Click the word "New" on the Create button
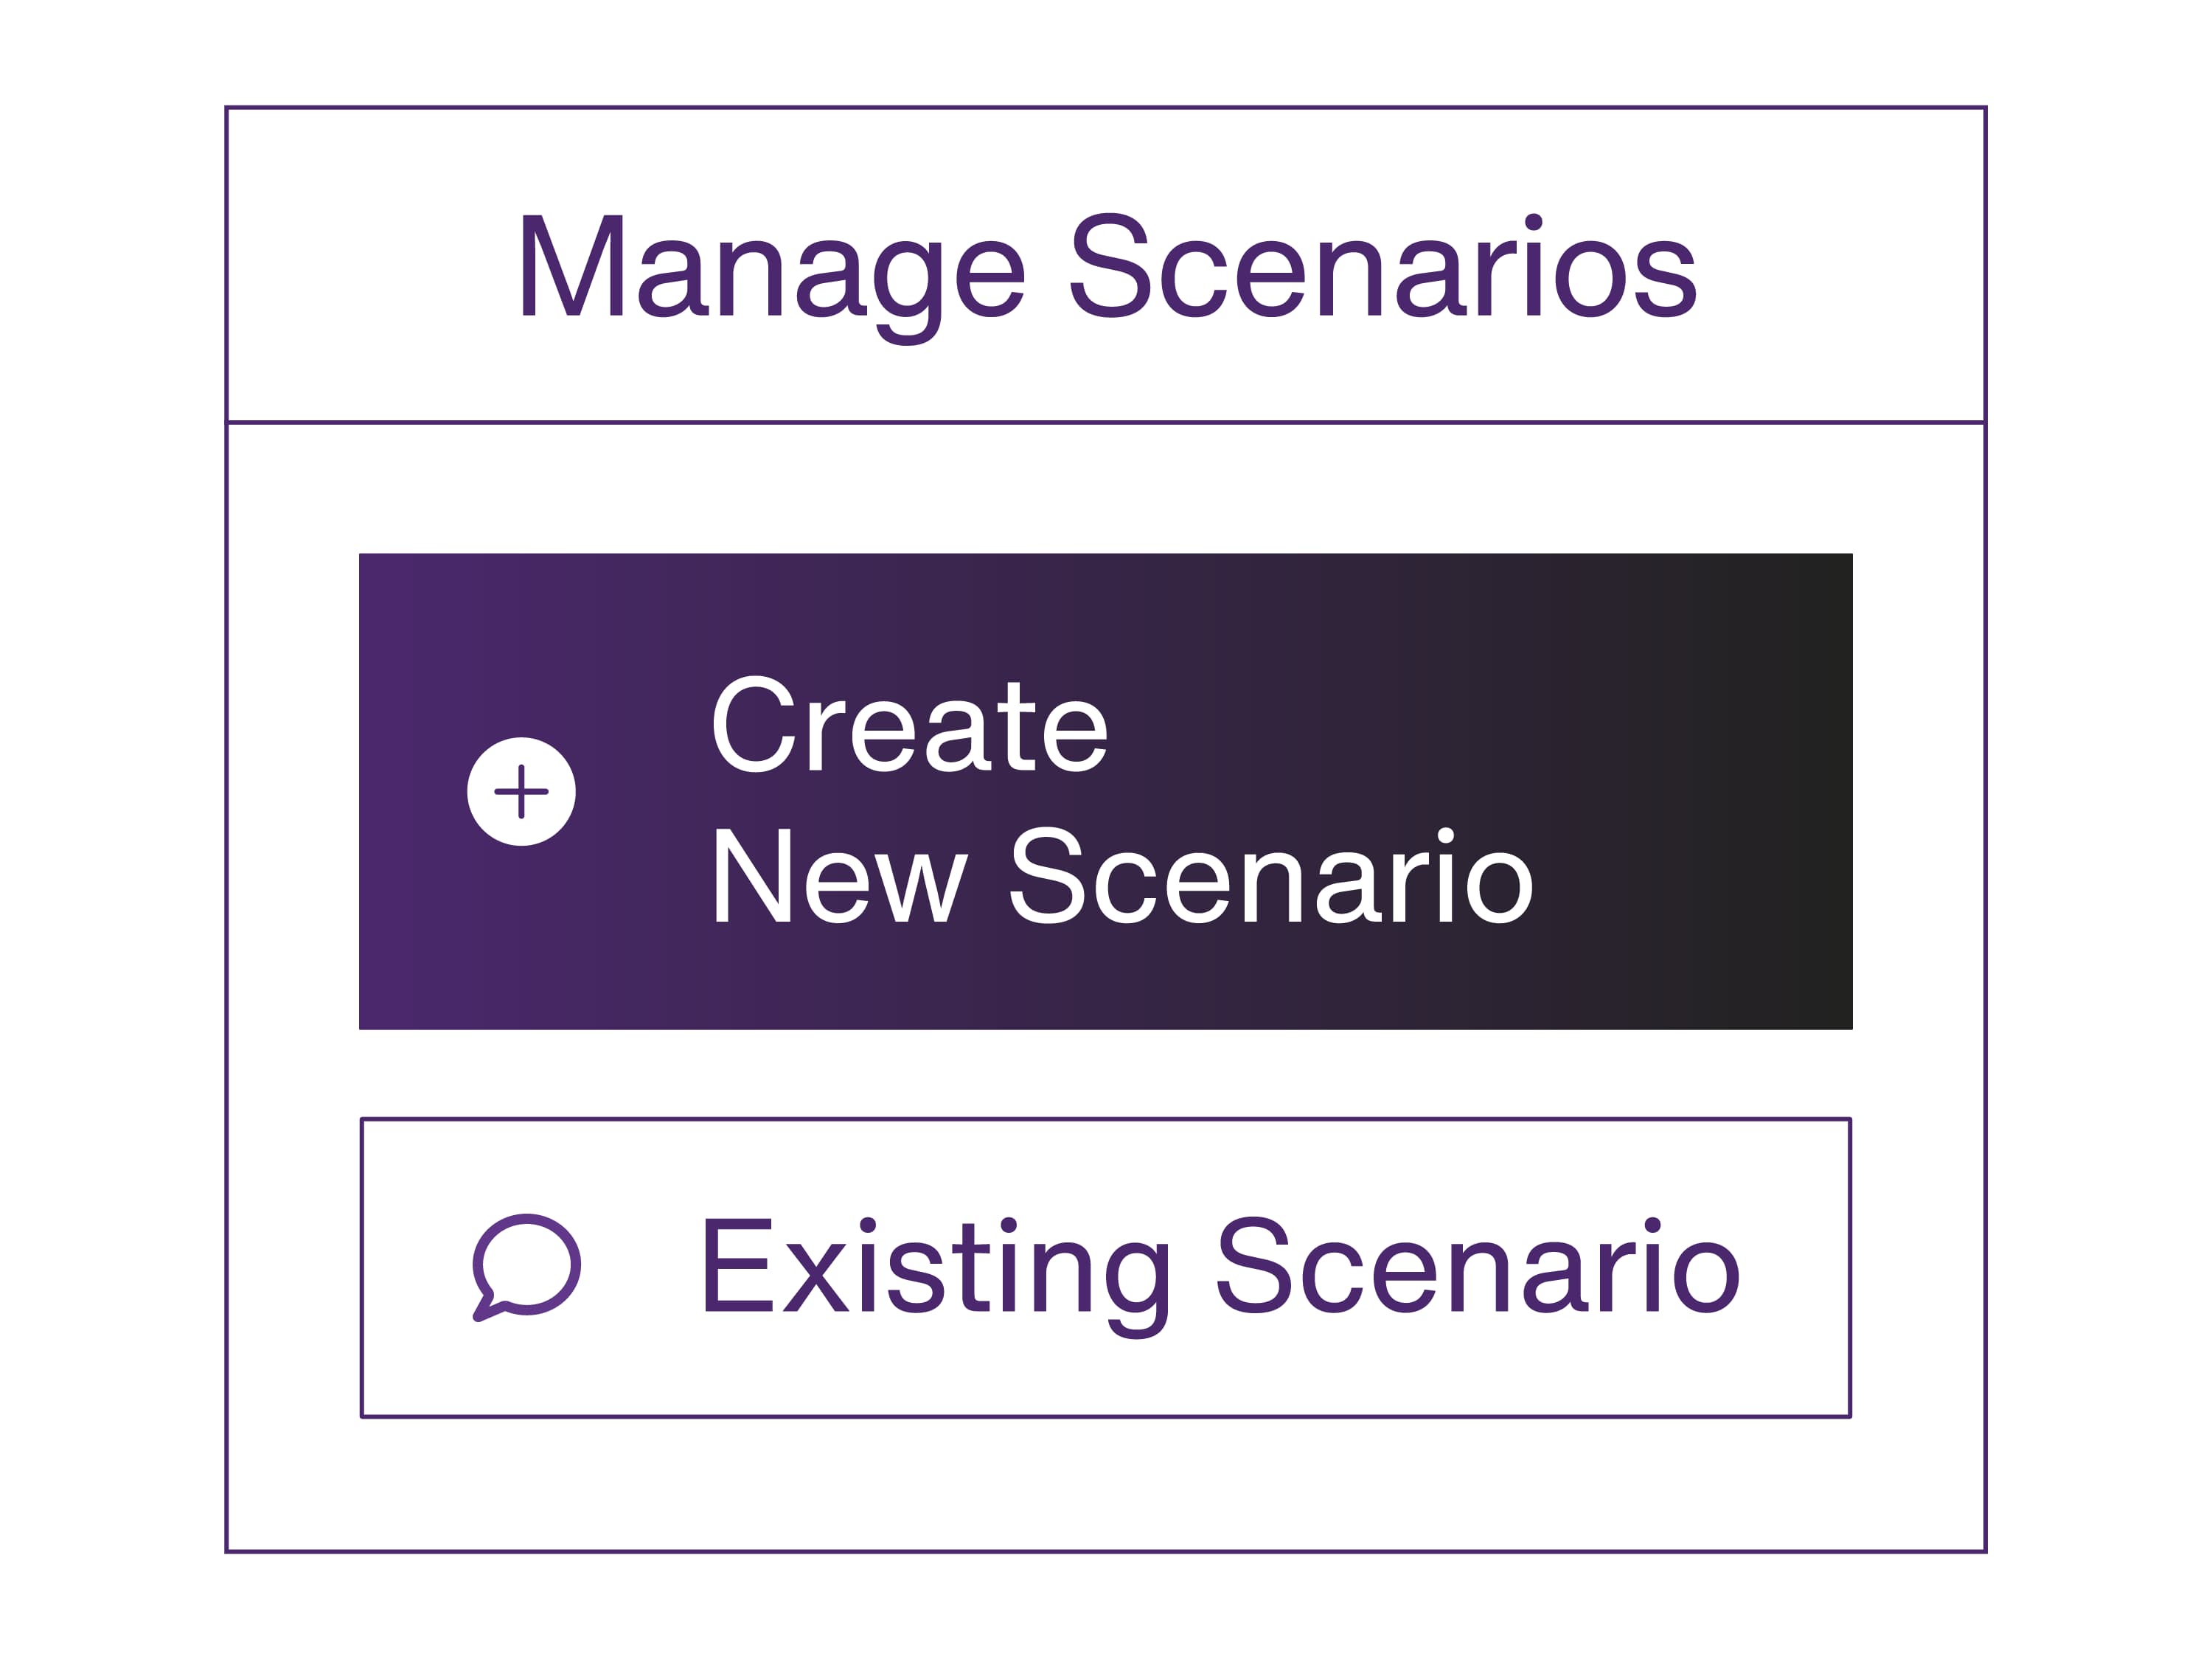This screenshot has height=1659, width=2212. point(838,876)
